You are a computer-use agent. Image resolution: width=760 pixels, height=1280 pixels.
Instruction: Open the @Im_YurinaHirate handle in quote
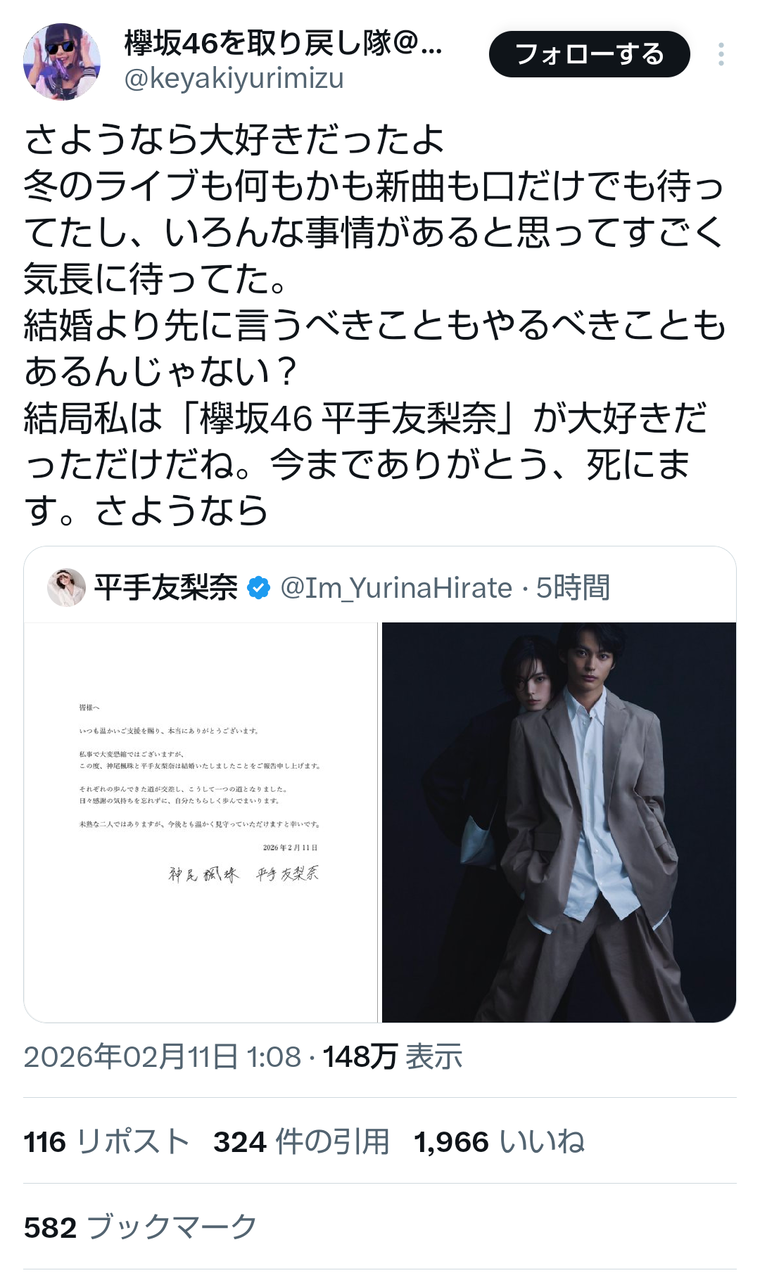click(x=396, y=588)
